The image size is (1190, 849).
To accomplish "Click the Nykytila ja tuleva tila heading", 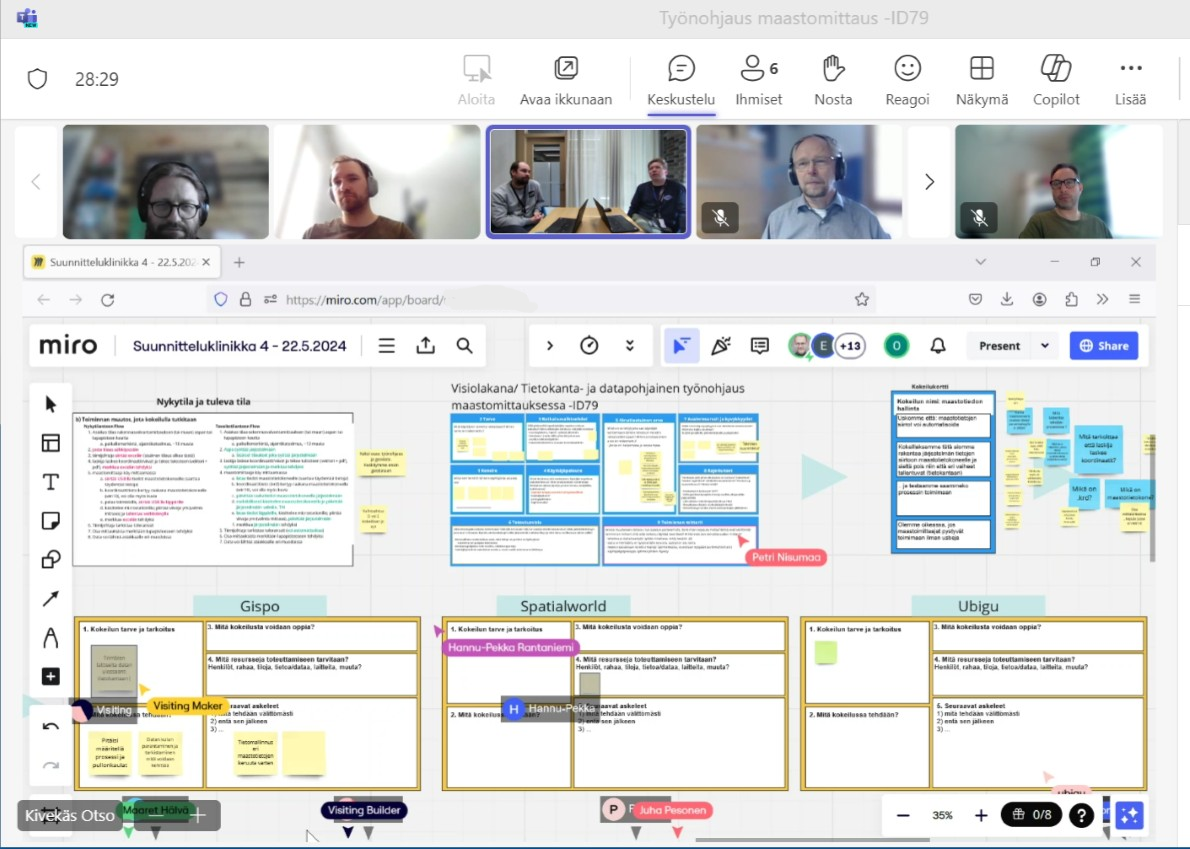I will click(x=203, y=402).
